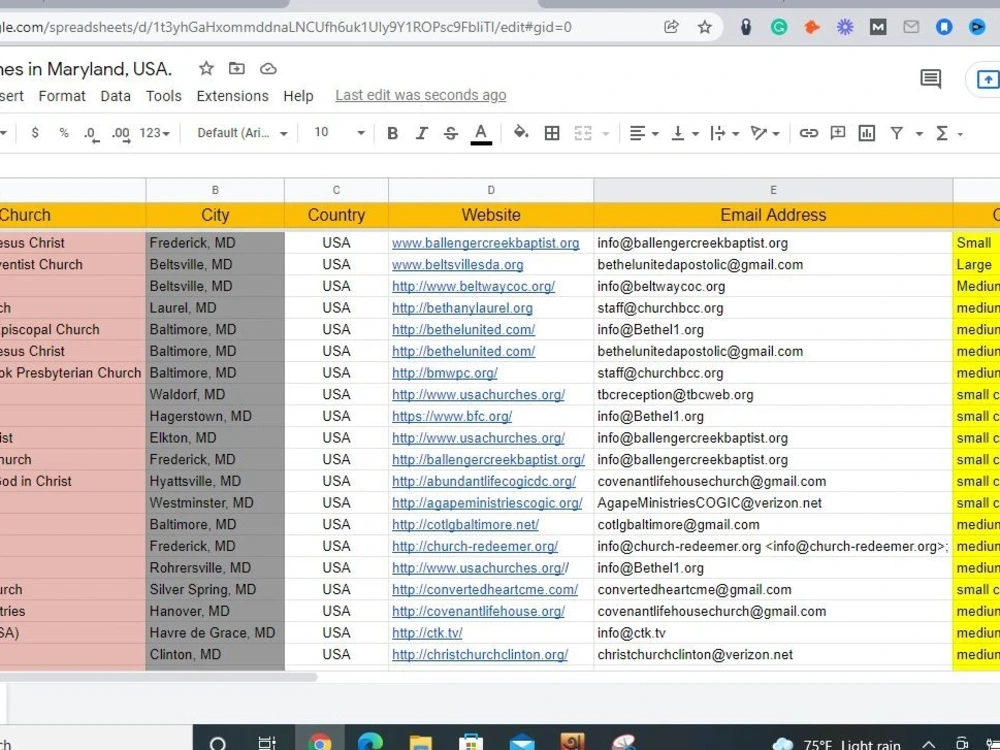The image size is (1000, 750).
Task: Select column D header
Action: 491,190
